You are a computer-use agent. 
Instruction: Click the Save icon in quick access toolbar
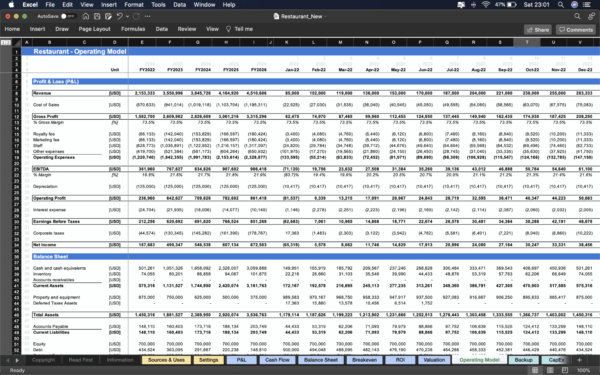97,16
